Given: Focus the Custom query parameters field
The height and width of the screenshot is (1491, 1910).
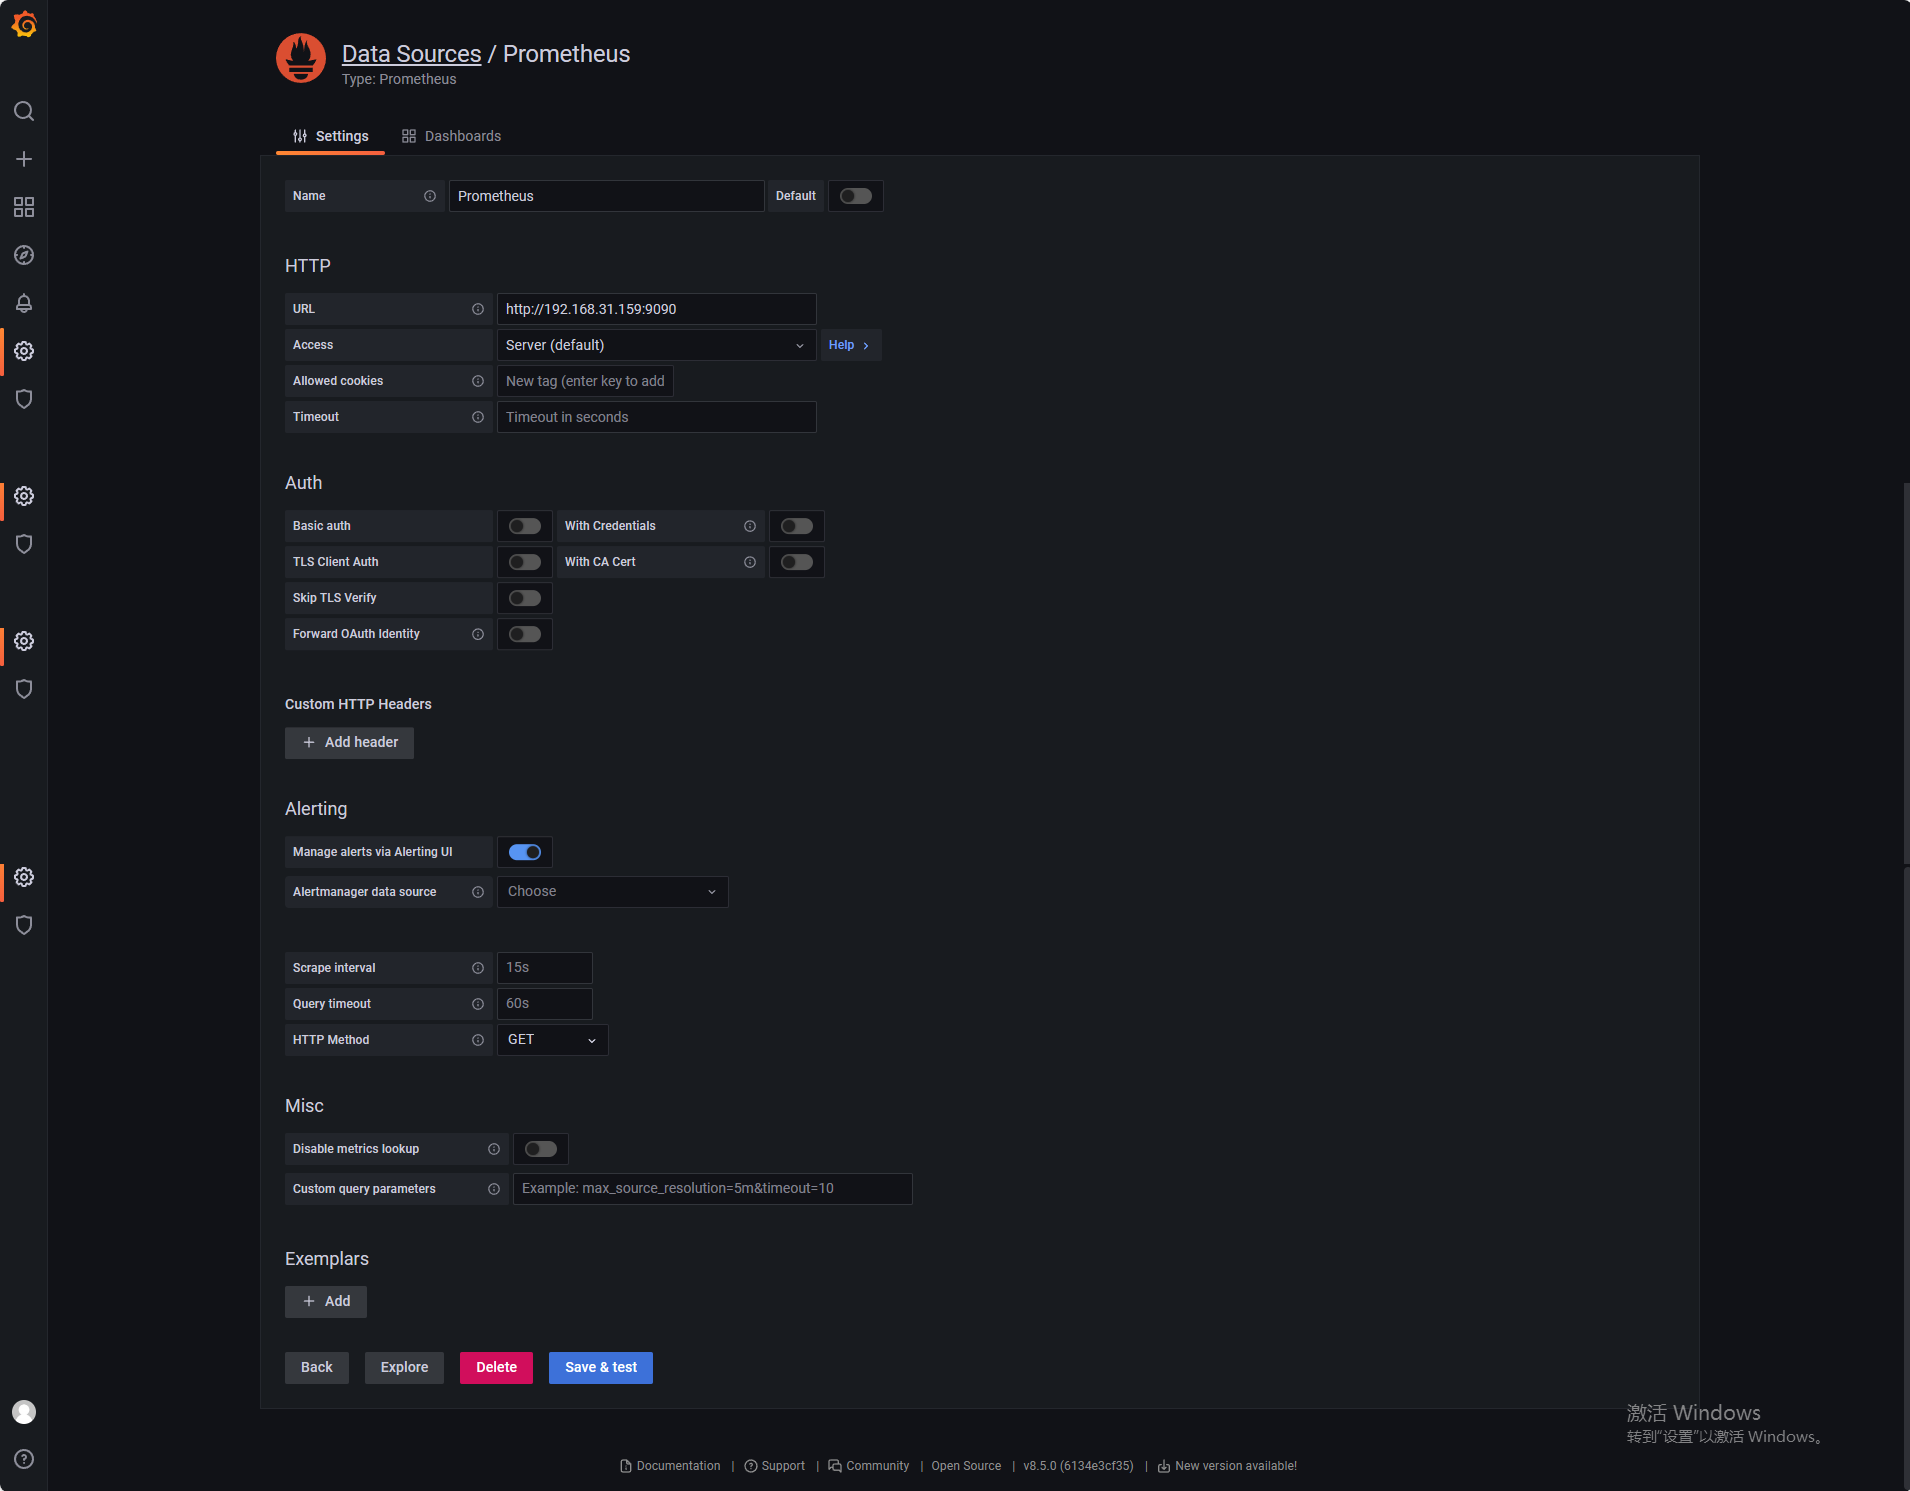Looking at the screenshot, I should point(713,1189).
